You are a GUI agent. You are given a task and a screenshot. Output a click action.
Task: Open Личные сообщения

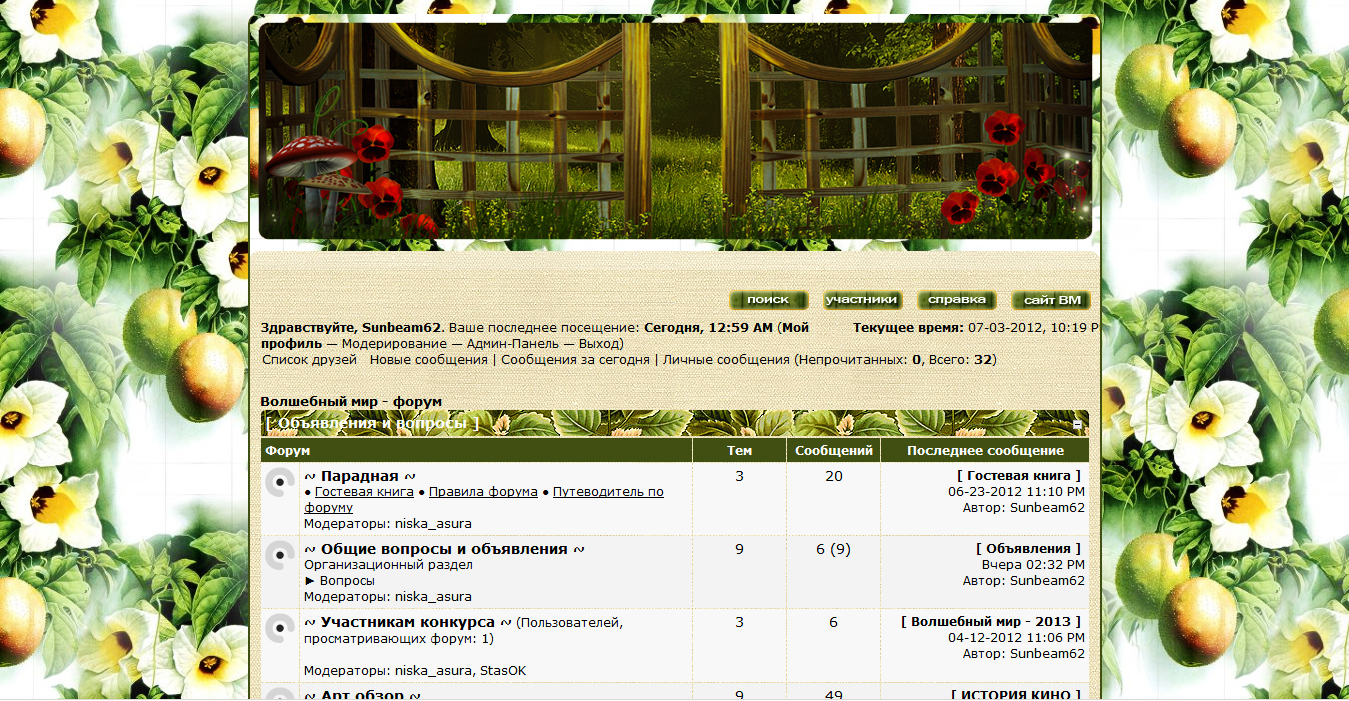coord(726,359)
